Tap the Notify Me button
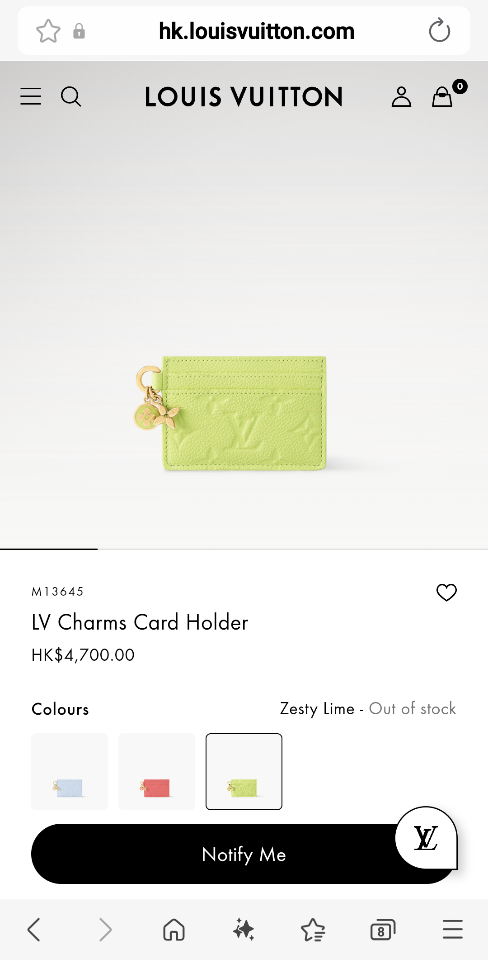Viewport: 488px width, 960px height. 244,854
